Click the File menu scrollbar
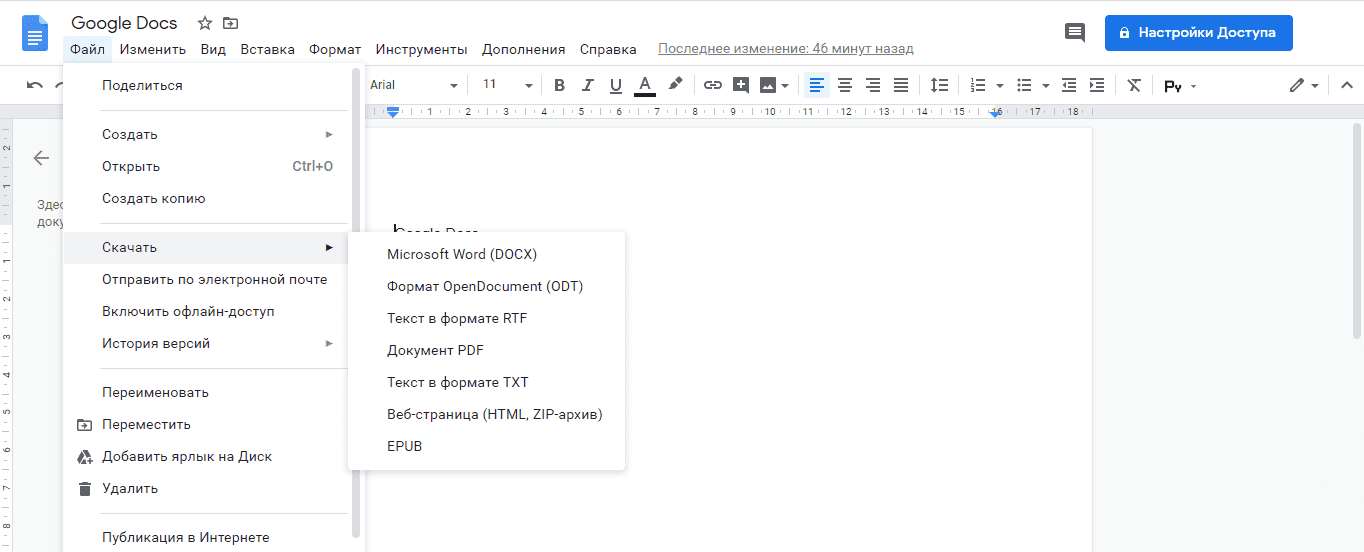 (356, 300)
